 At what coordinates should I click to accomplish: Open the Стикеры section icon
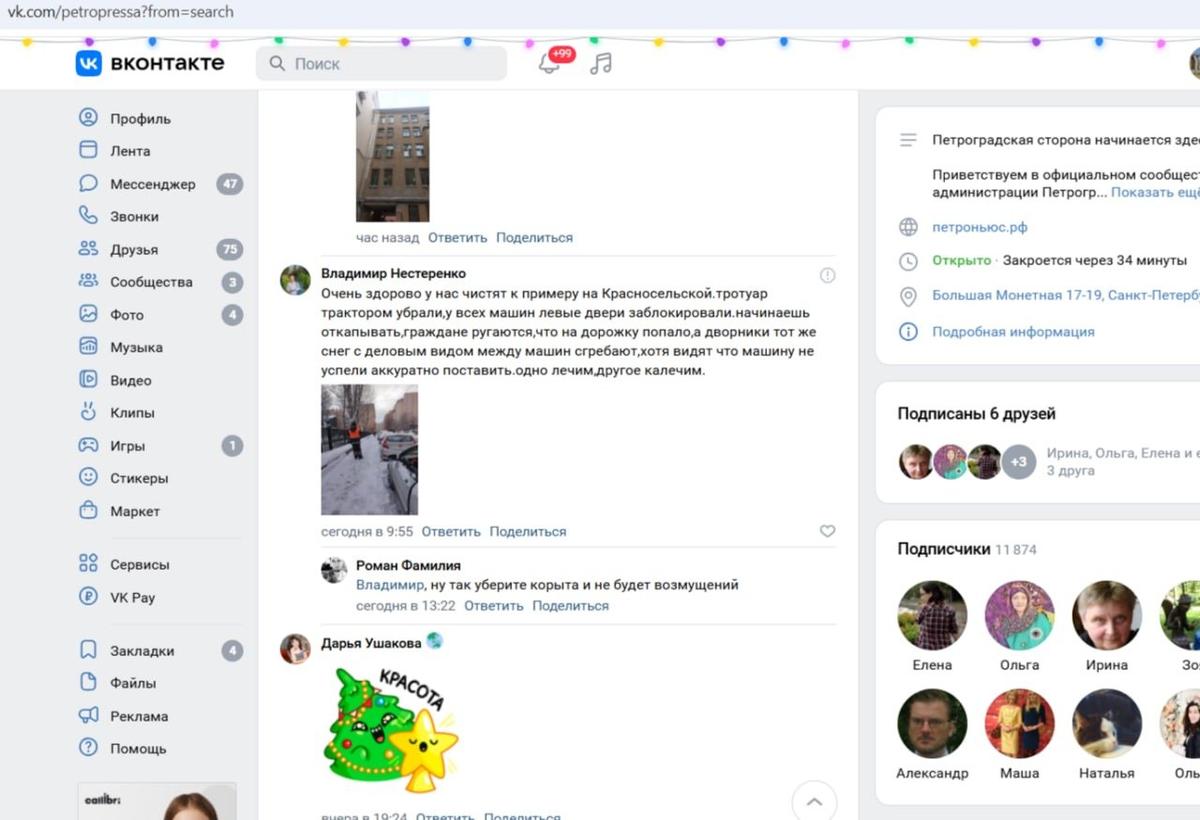[90, 478]
